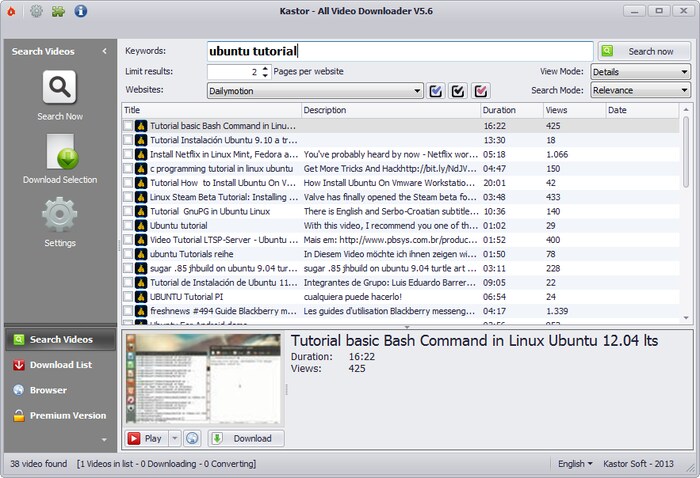Viewport: 700px width, 478px height.
Task: Open the blue info icon
Action: point(81,11)
